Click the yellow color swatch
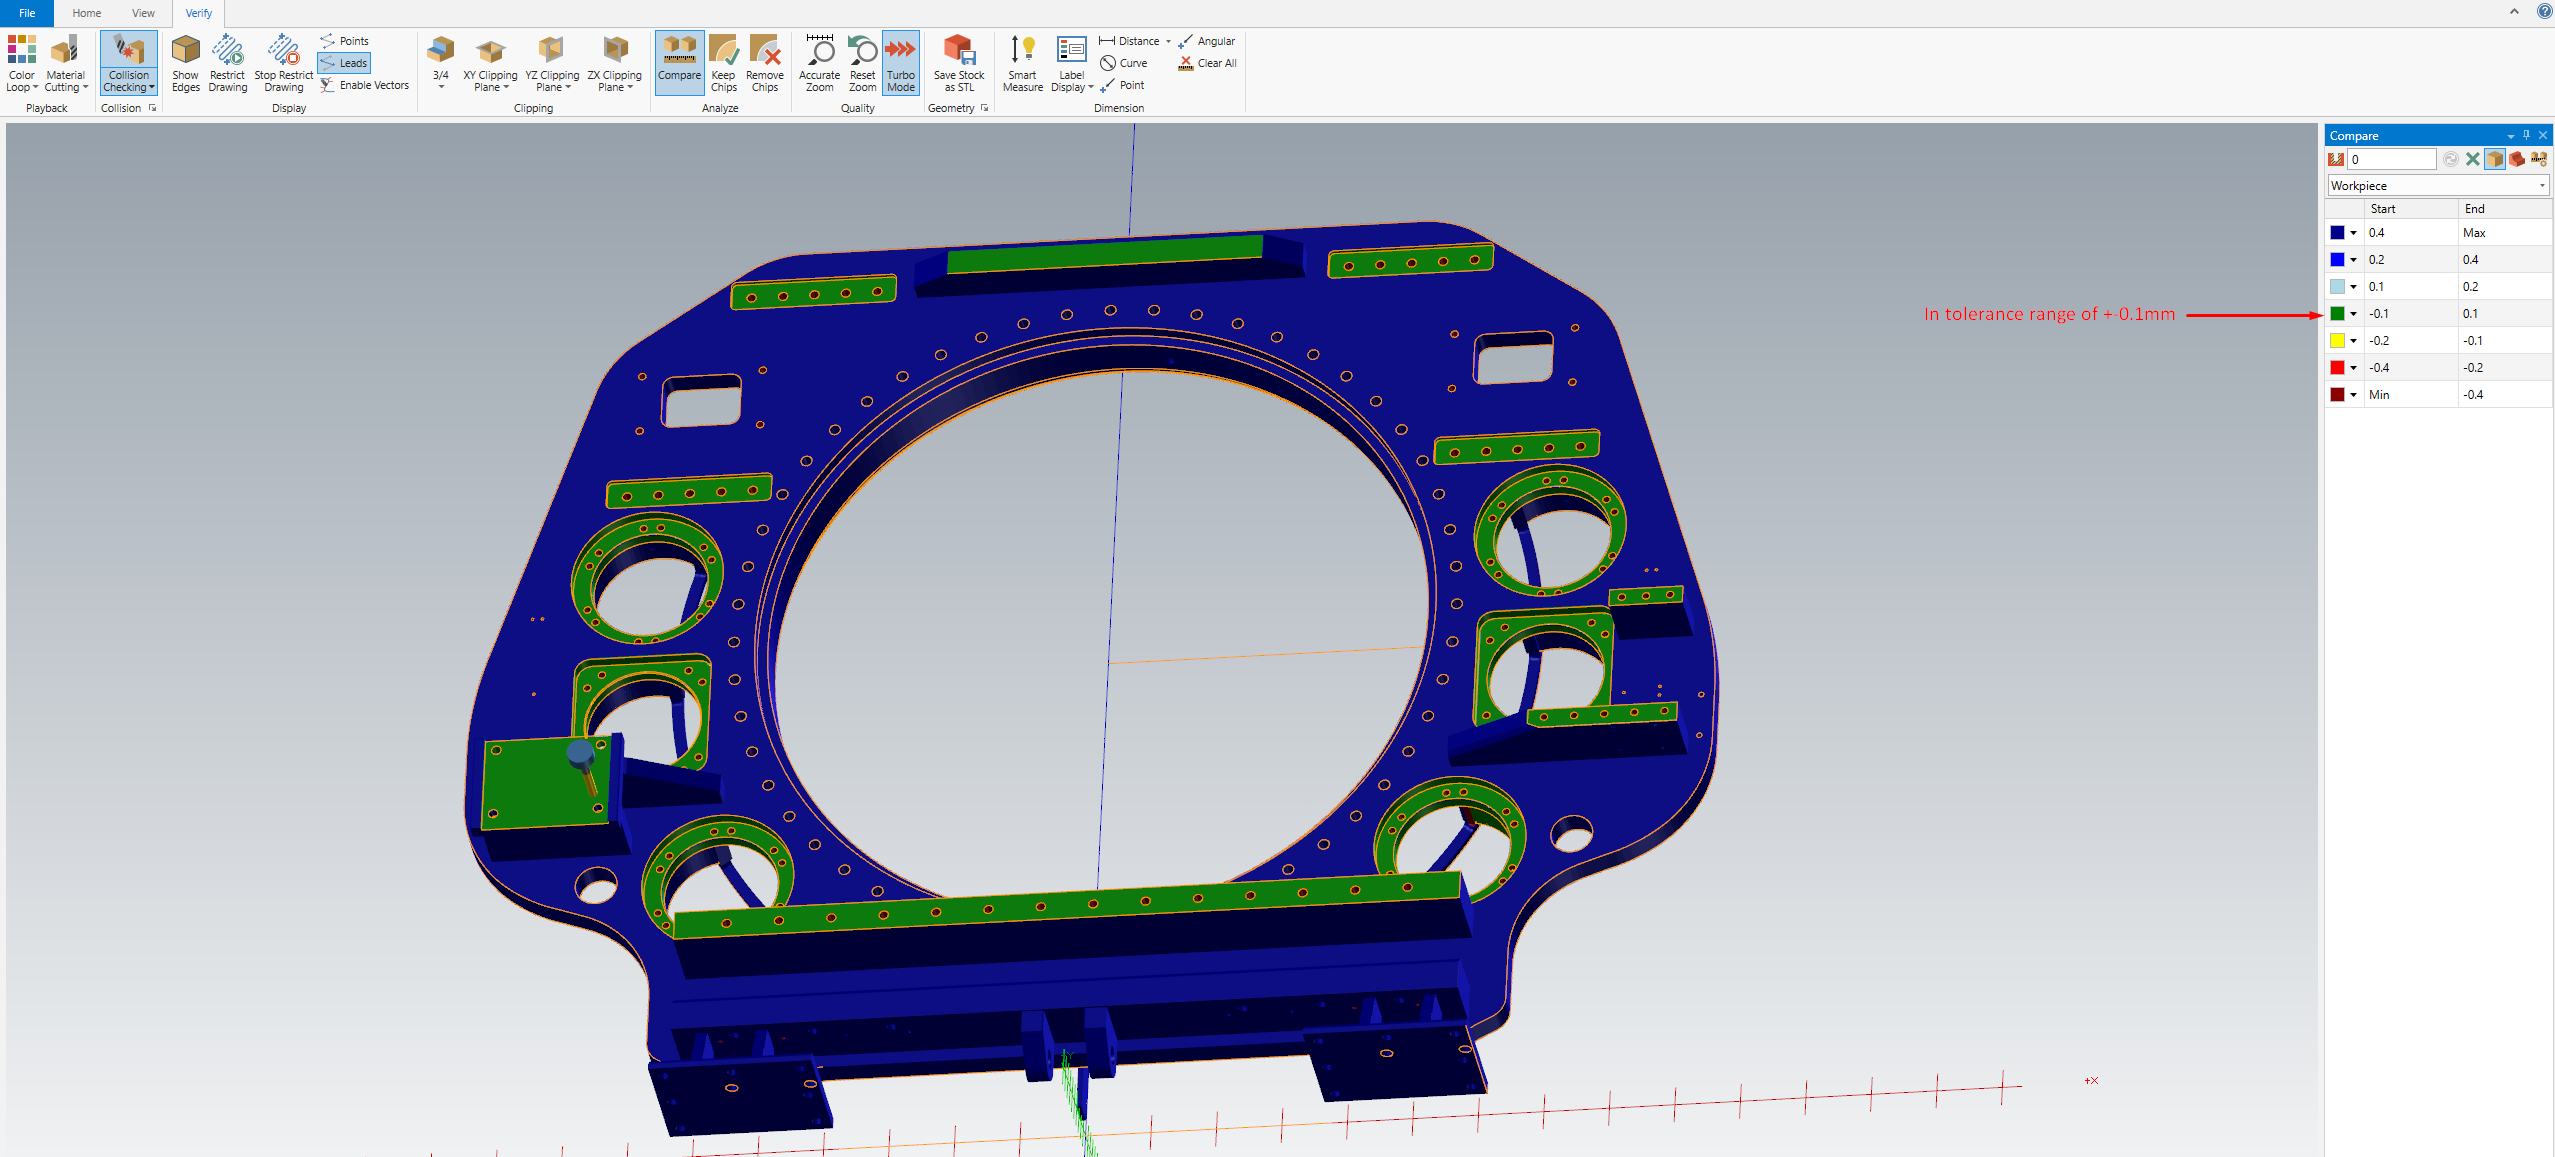 [x=2337, y=340]
